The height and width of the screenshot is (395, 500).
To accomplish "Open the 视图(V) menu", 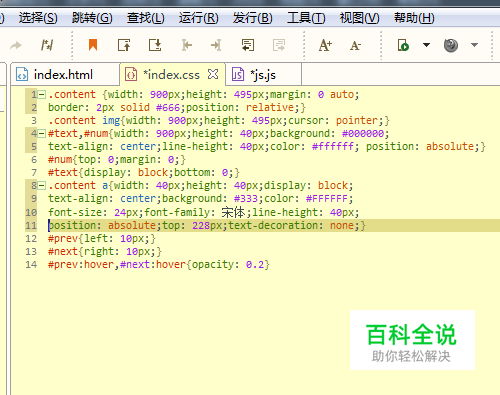I will 359,18.
